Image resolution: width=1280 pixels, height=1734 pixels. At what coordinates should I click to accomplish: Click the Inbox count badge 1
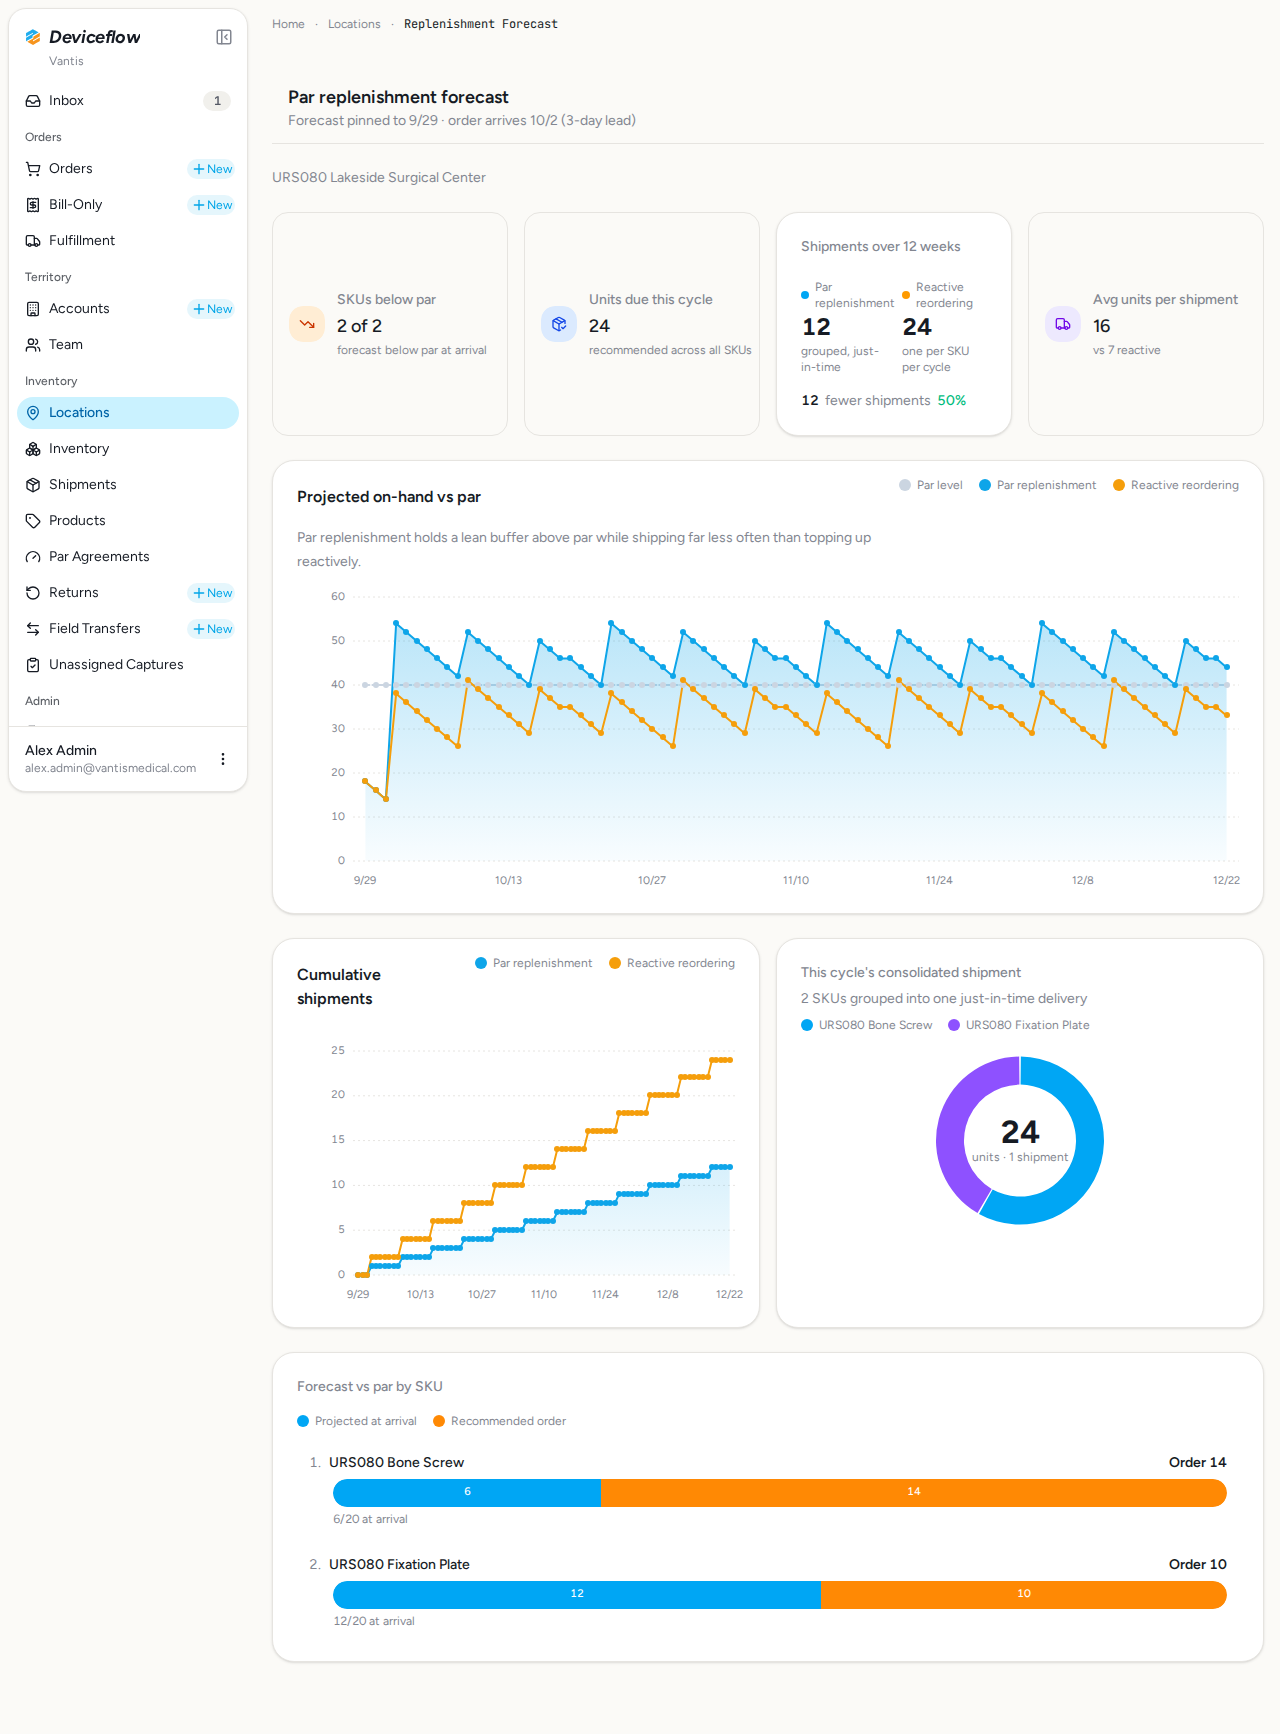pos(217,101)
